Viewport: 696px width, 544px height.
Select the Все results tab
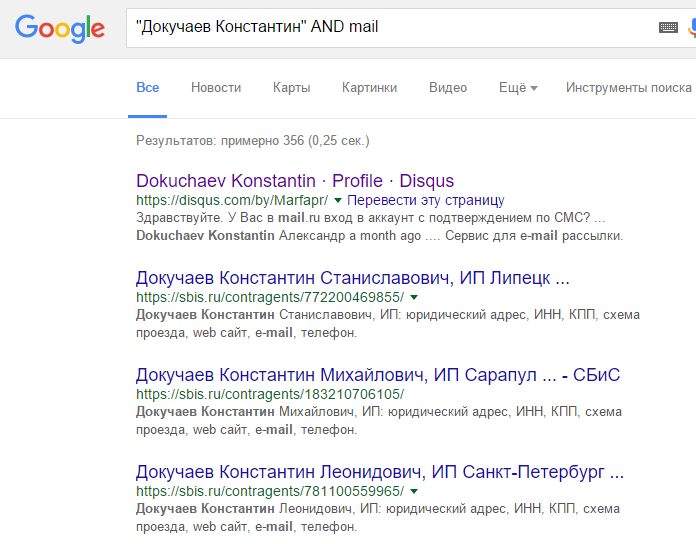click(148, 88)
